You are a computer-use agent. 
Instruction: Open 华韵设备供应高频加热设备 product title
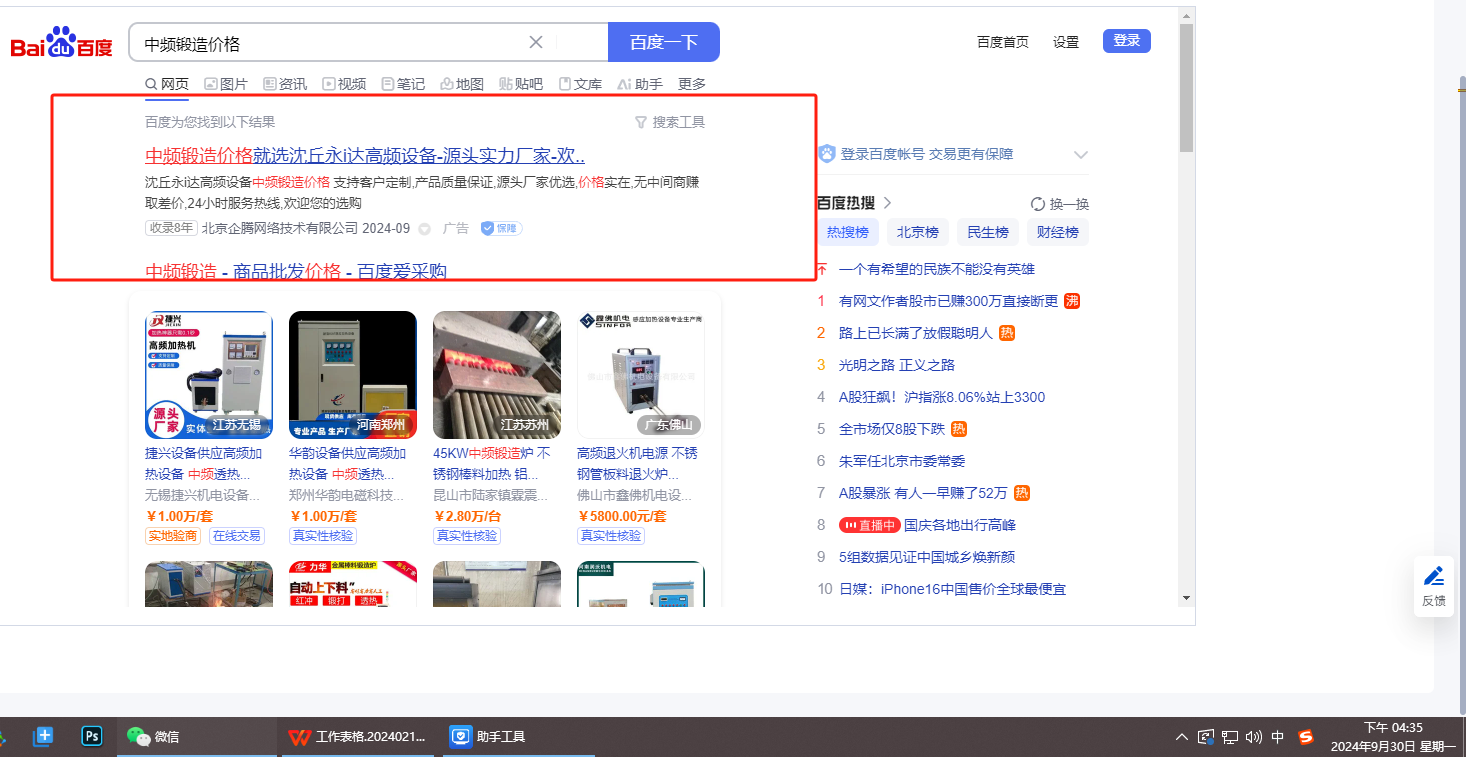pos(349,463)
